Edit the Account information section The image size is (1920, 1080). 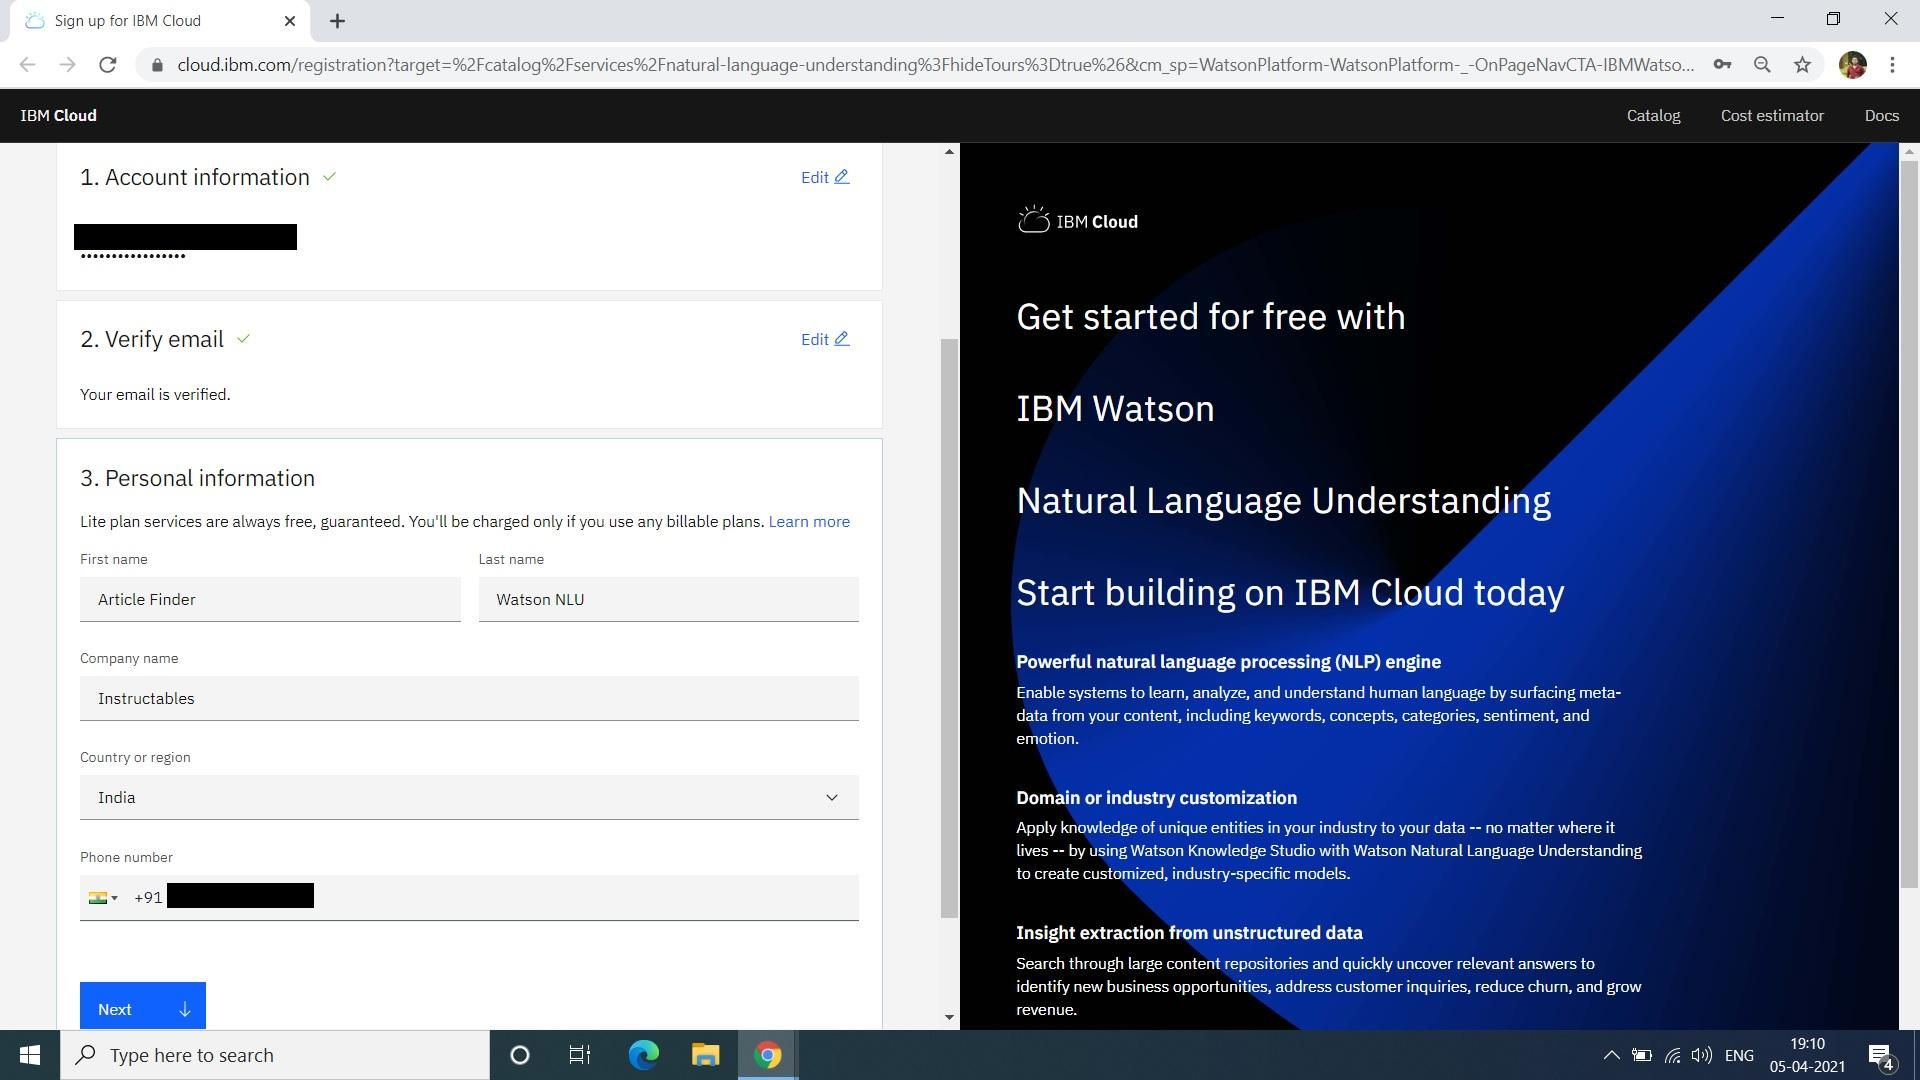click(824, 177)
